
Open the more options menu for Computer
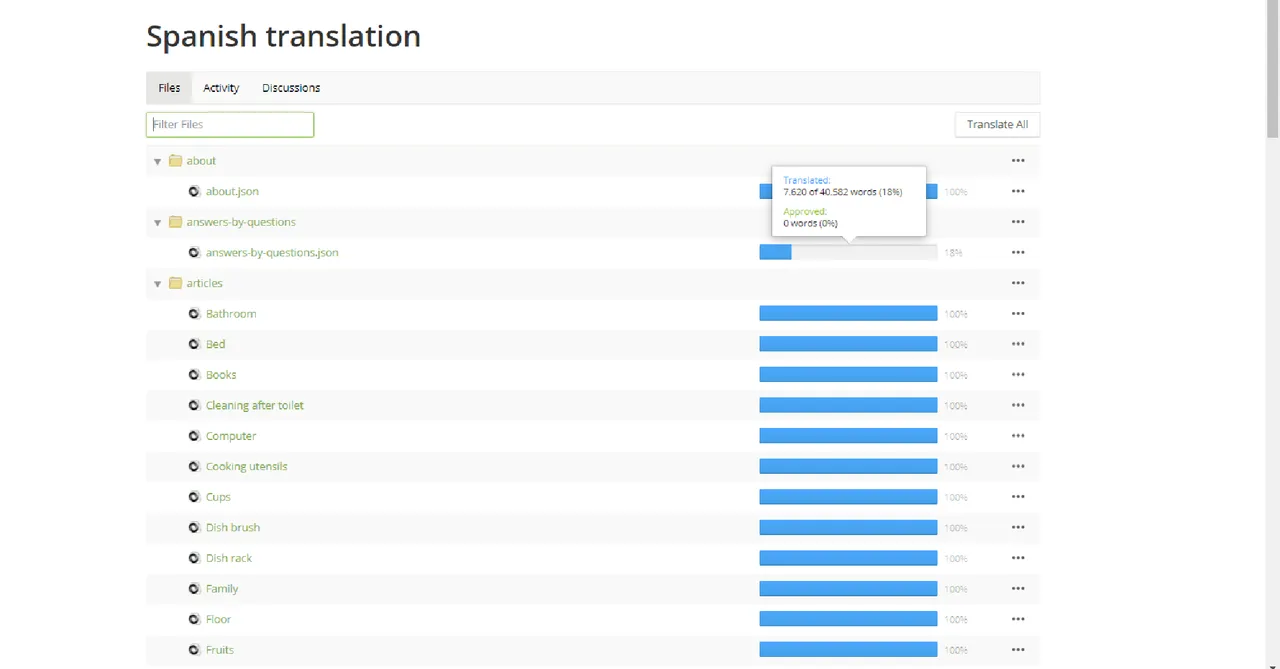click(1017, 436)
